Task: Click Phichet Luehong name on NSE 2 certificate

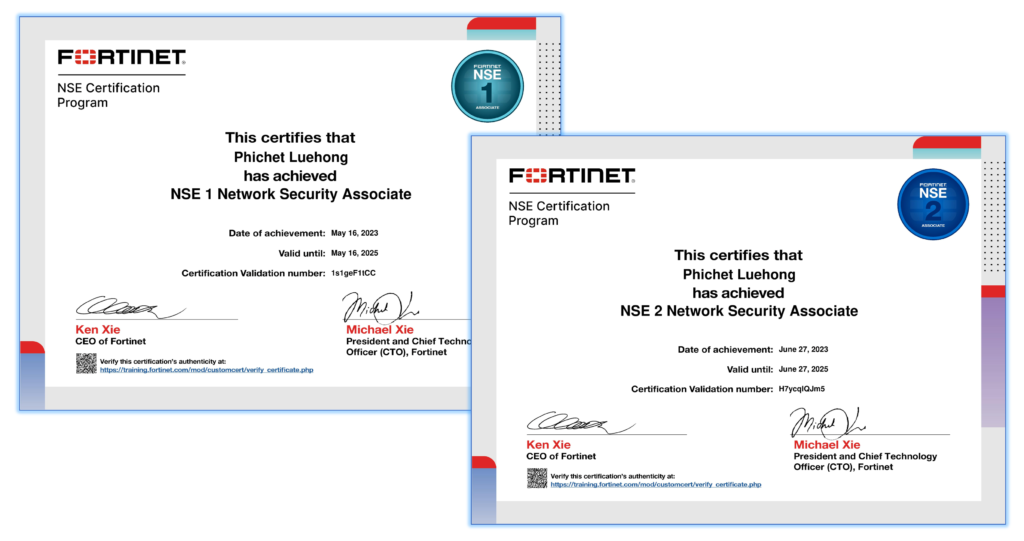Action: pos(739,274)
